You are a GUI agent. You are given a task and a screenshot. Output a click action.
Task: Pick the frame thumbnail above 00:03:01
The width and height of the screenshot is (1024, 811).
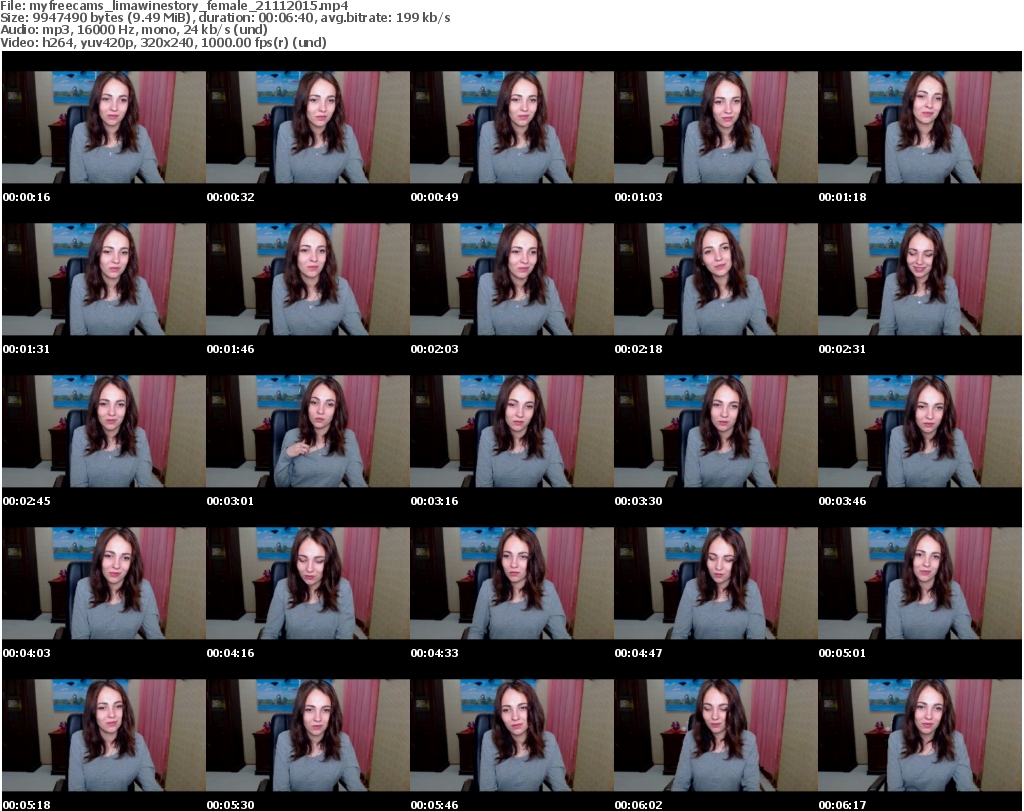[308, 432]
